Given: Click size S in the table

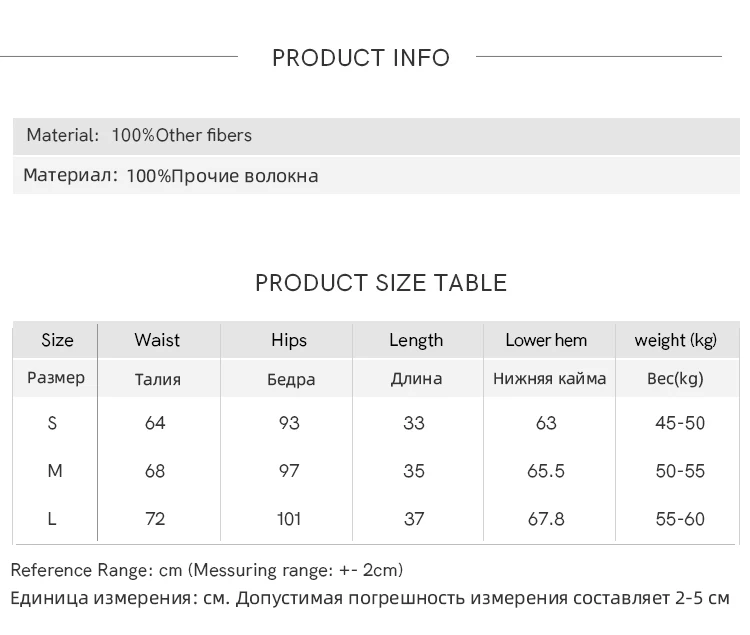Looking at the screenshot, I should (53, 423).
